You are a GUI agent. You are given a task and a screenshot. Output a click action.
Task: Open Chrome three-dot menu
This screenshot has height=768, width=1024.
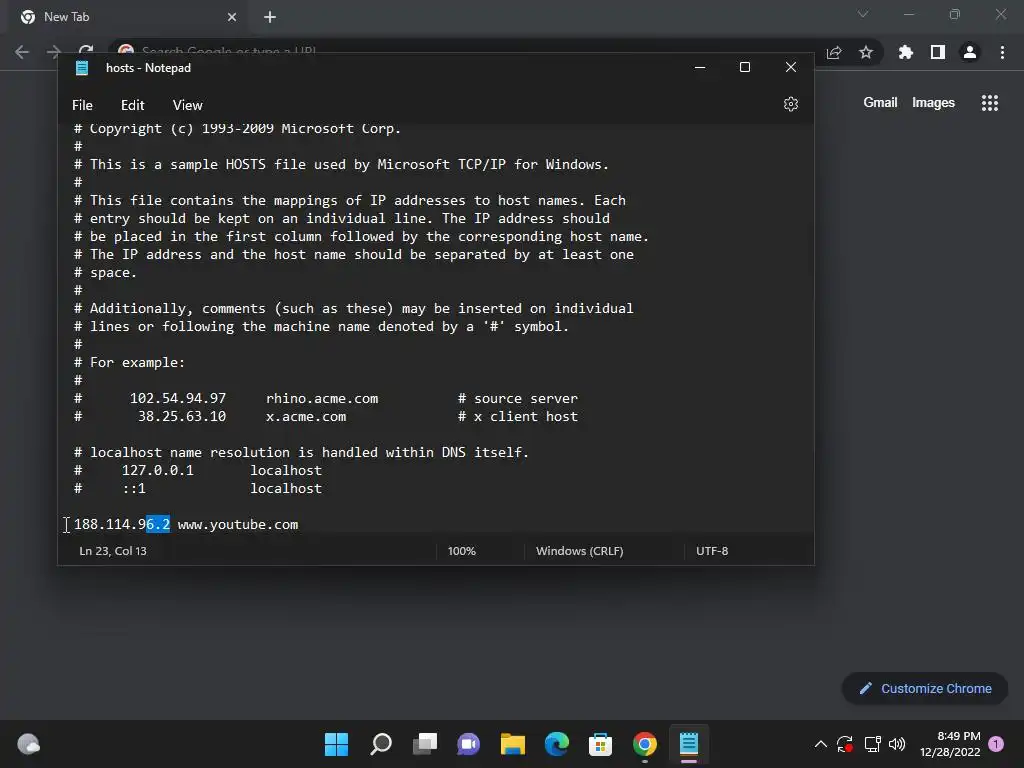click(1002, 52)
